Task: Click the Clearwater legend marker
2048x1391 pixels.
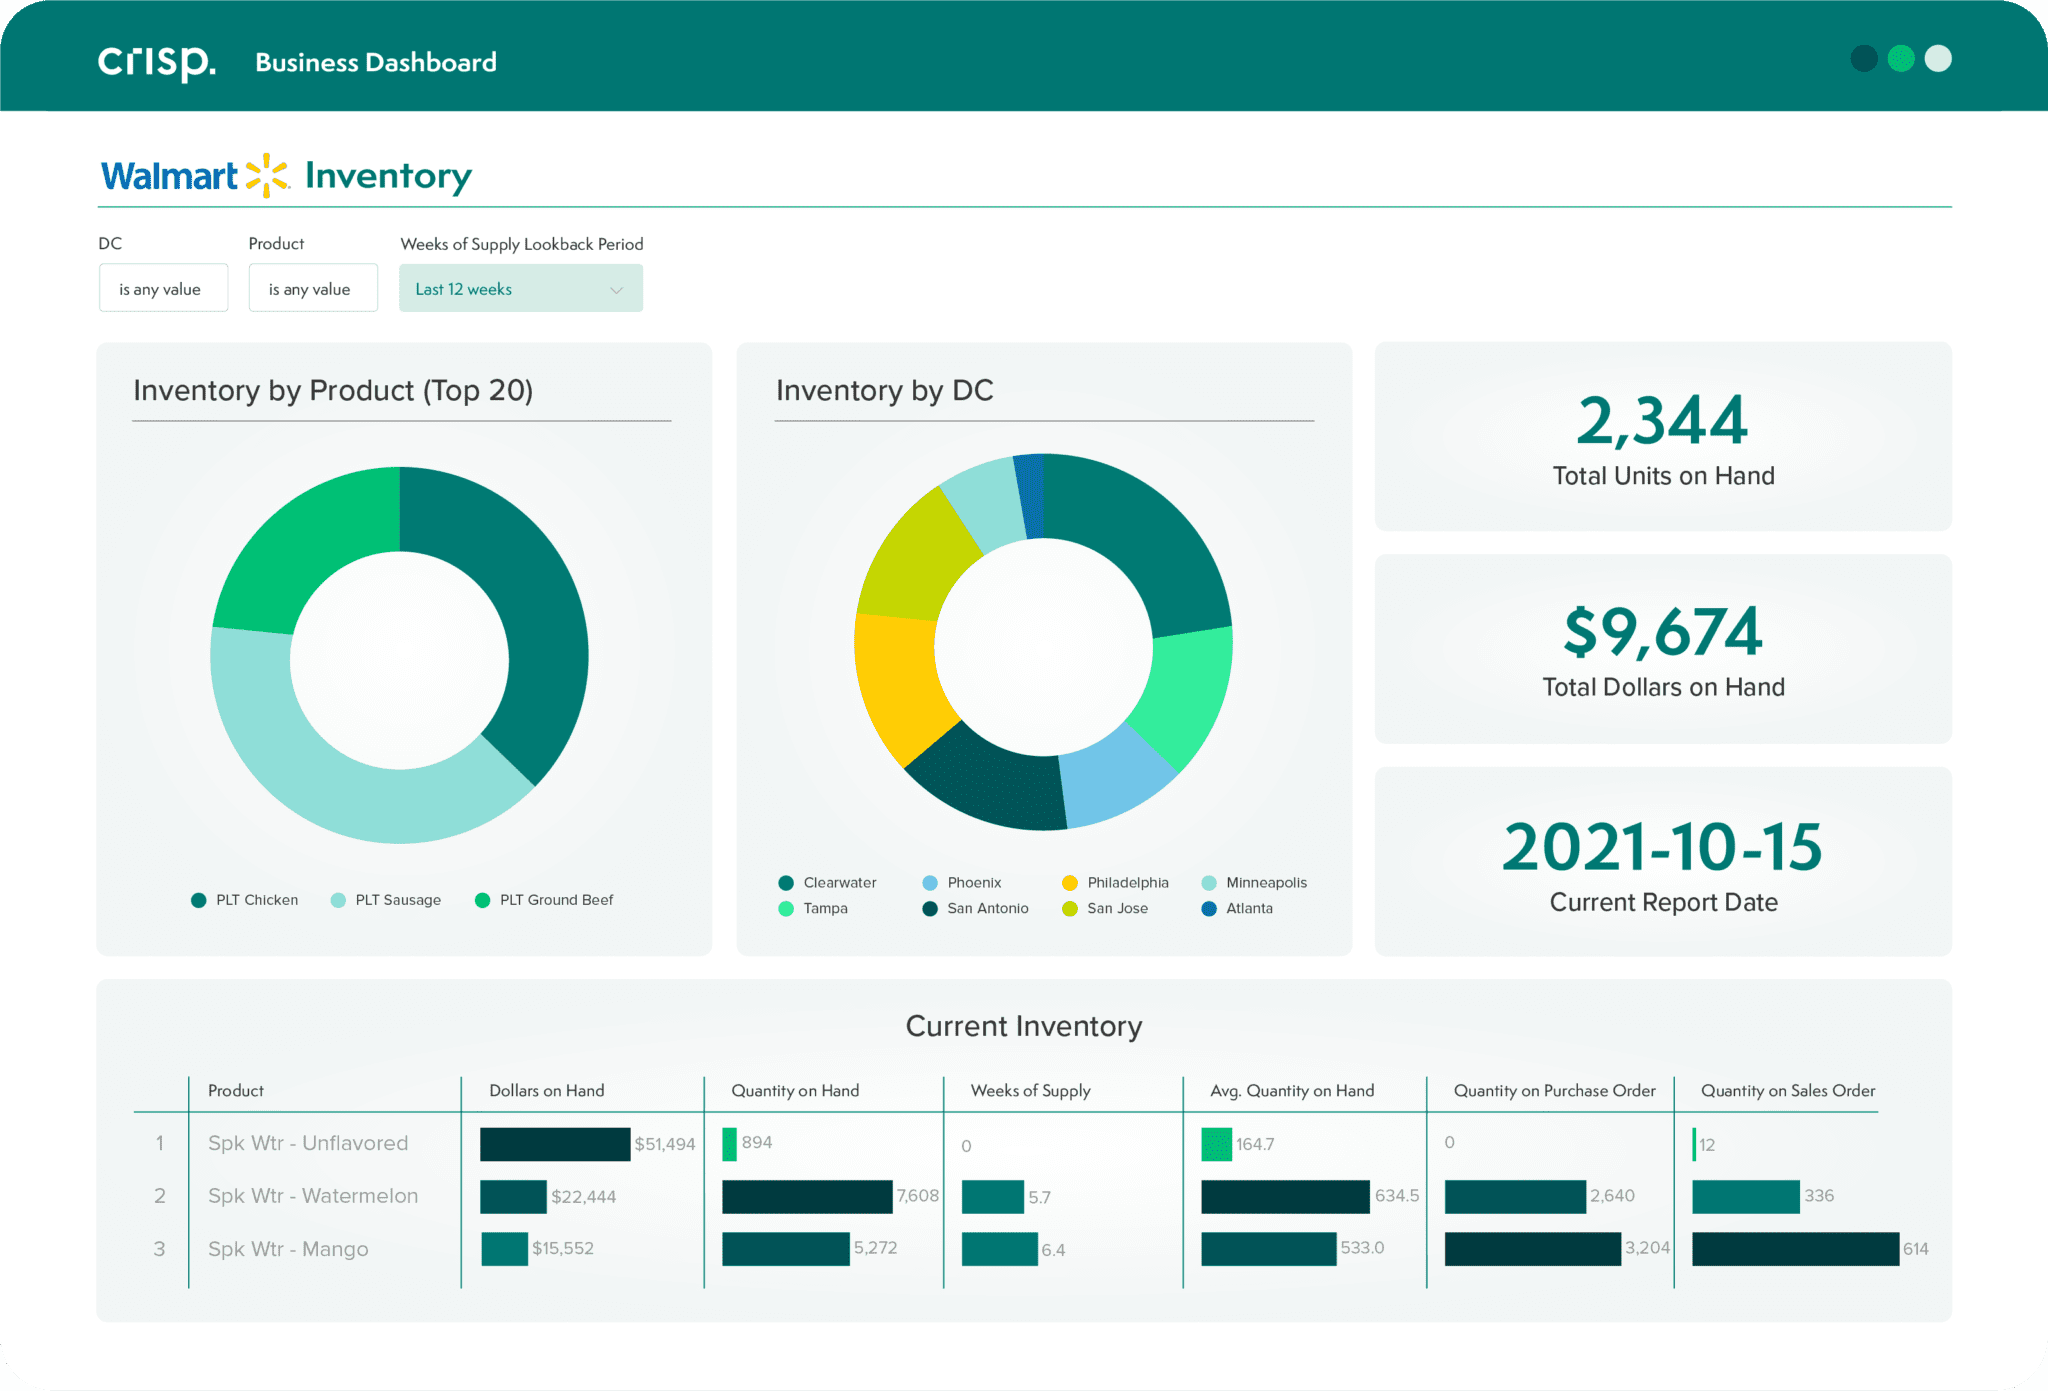Action: coord(786,882)
